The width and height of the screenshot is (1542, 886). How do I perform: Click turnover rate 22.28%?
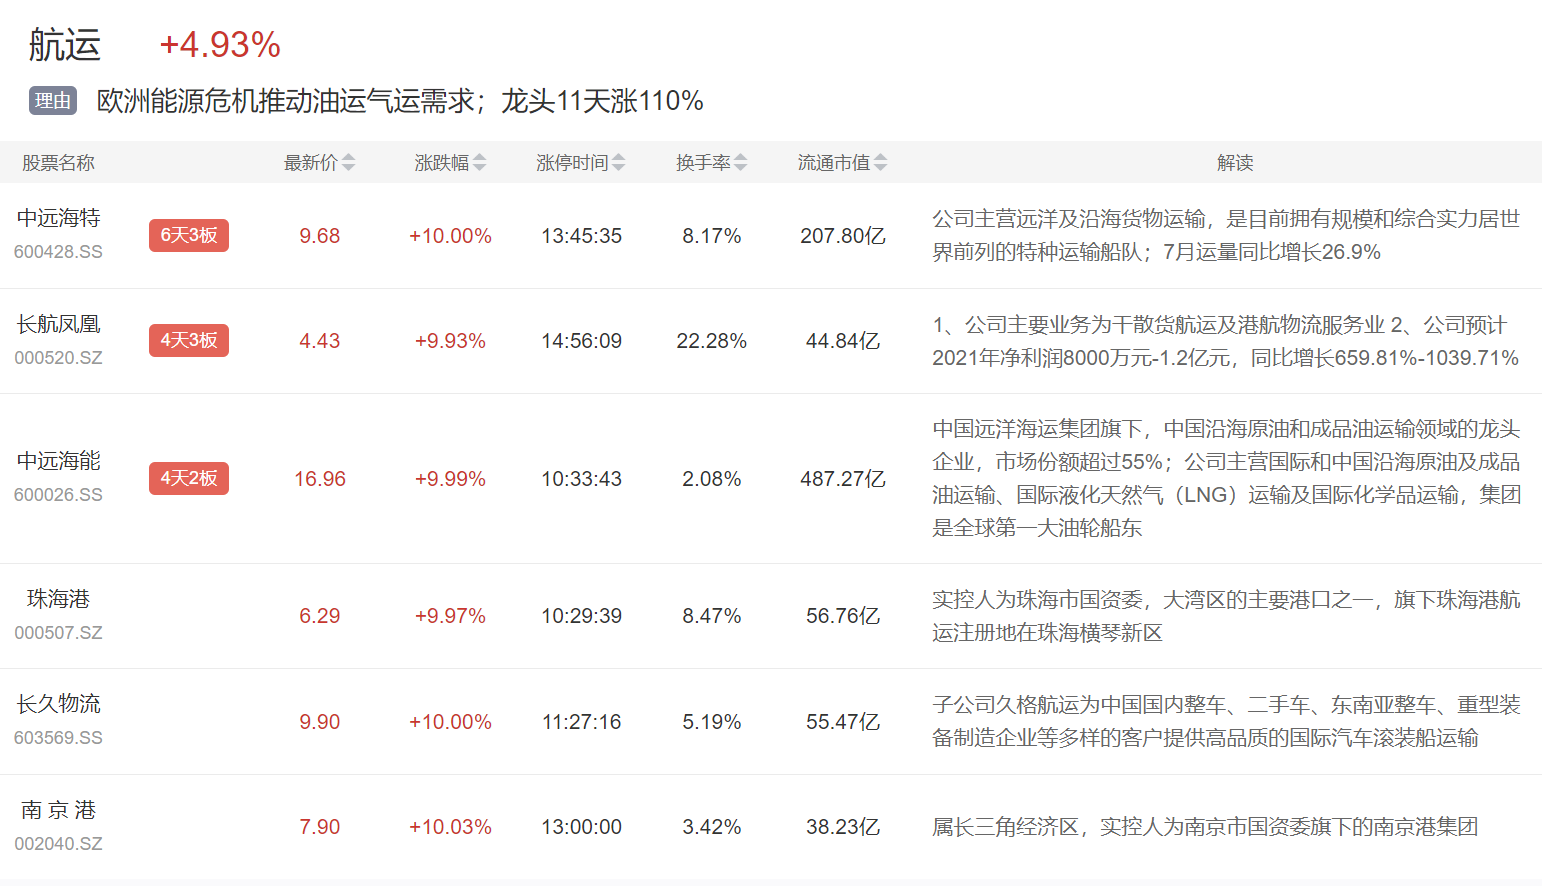pyautogui.click(x=712, y=341)
